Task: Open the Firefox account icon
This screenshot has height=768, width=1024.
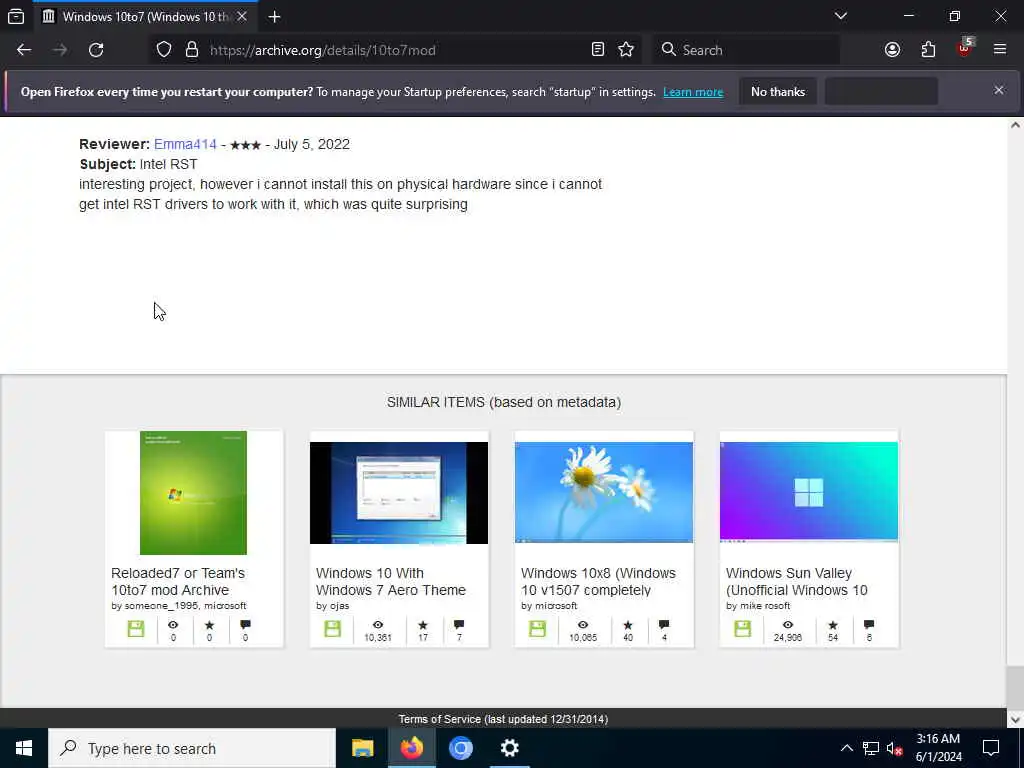Action: 892,50
